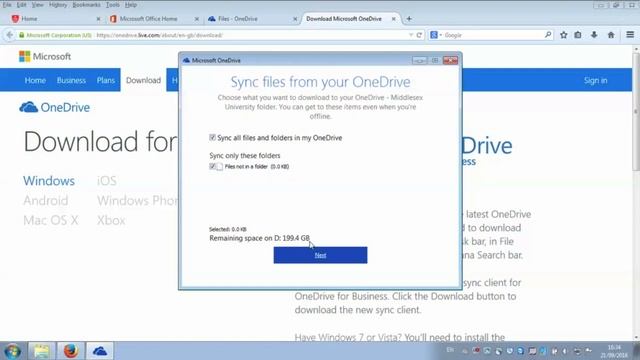The height and width of the screenshot is (360, 640).
Task: Close the Microsoft Office Home tab
Action: coord(197,19)
